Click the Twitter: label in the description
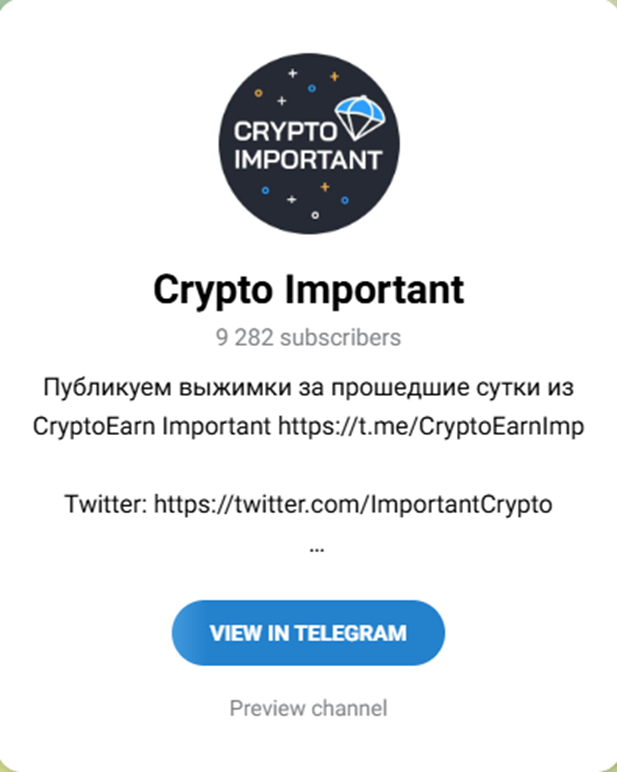Screen dimensions: 617x772 point(106,505)
